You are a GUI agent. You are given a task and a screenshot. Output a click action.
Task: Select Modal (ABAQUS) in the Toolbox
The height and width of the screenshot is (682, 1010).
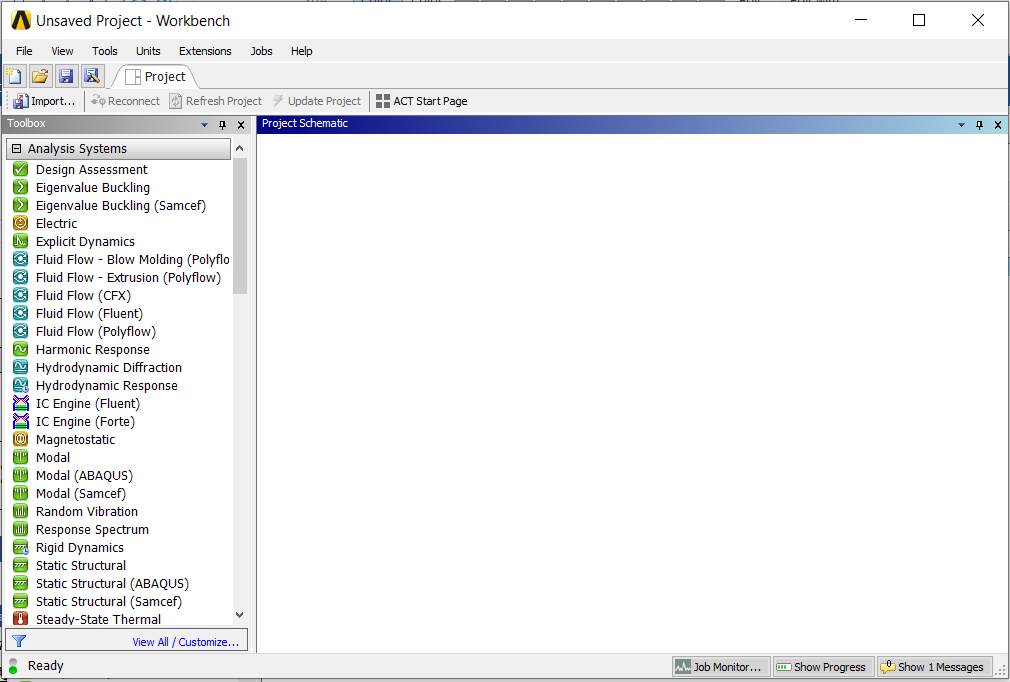84,476
